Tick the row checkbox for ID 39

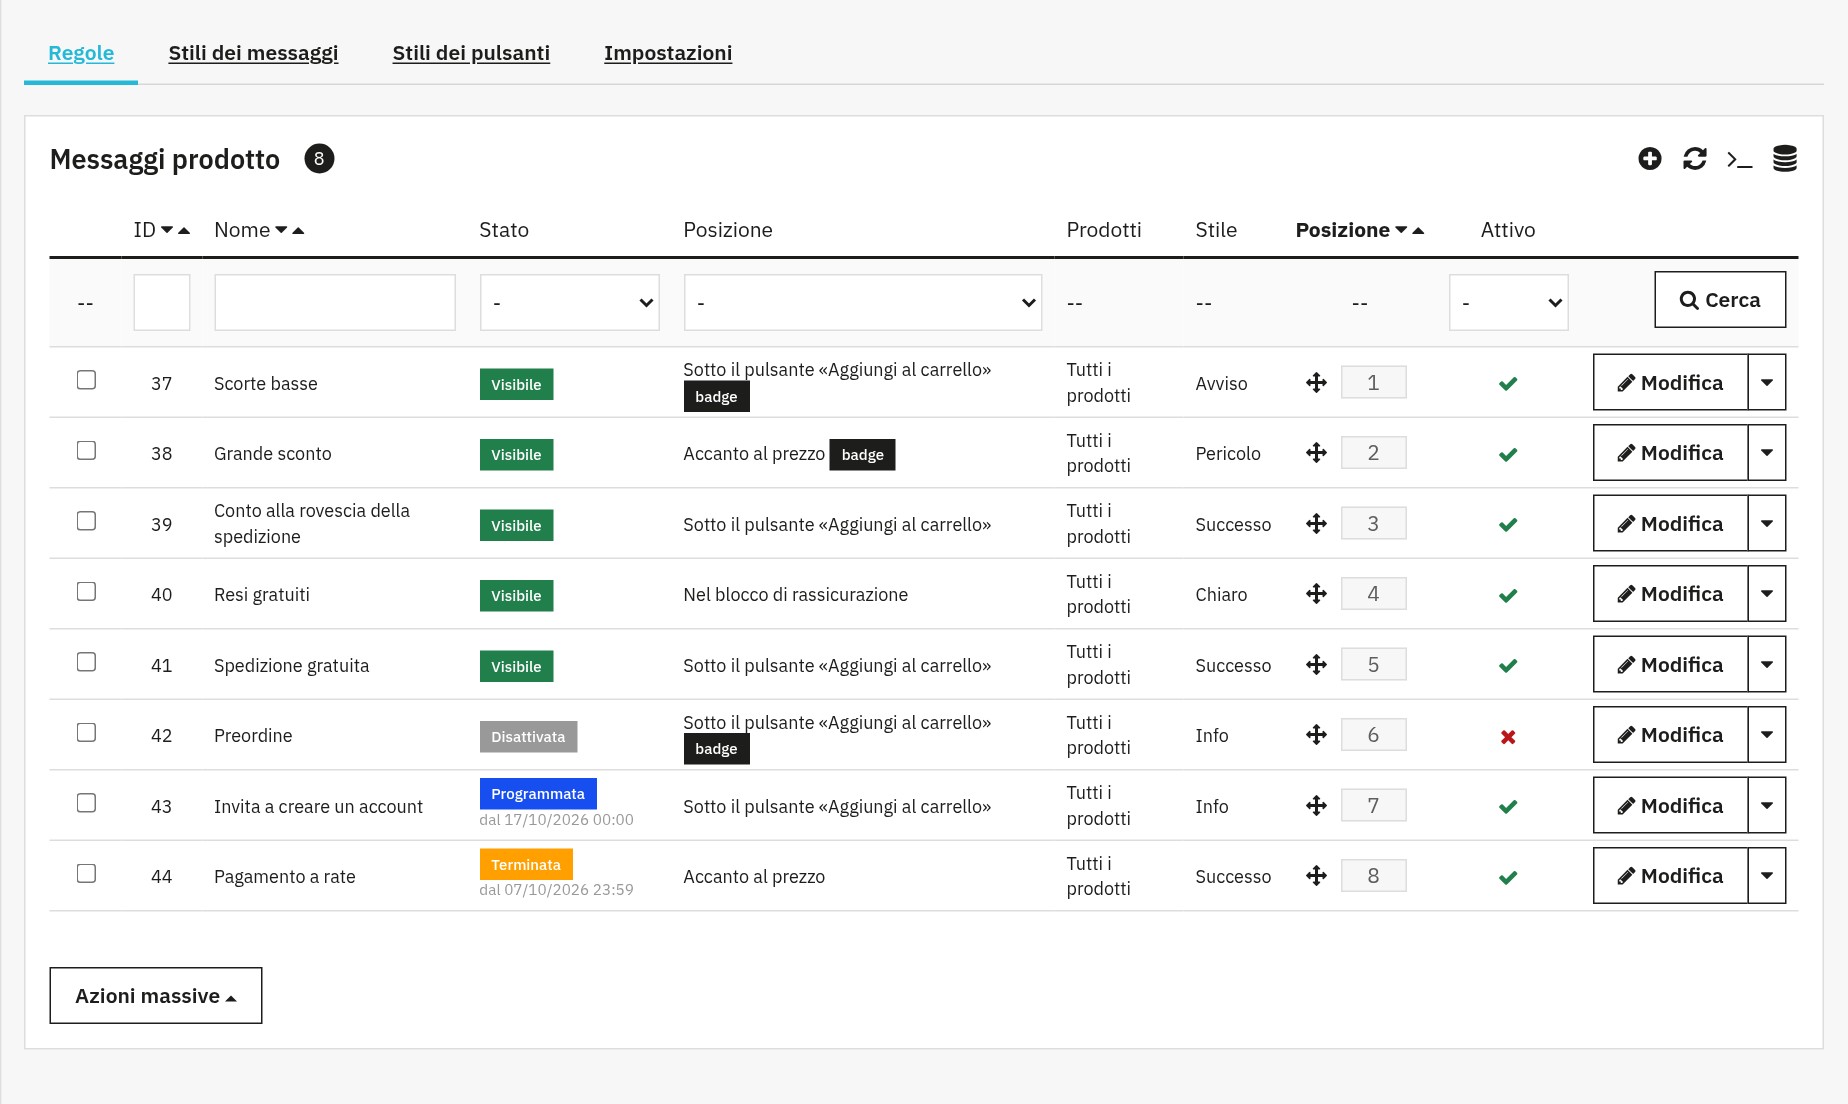(x=87, y=521)
